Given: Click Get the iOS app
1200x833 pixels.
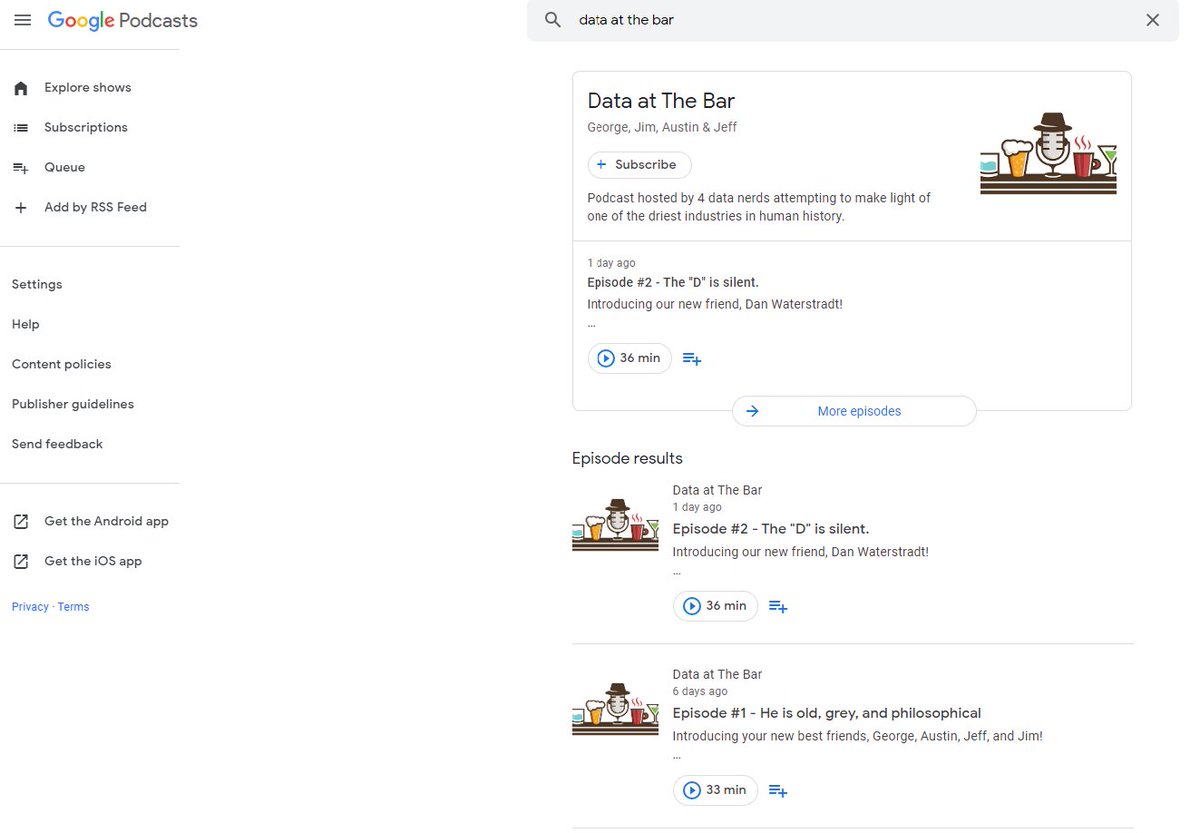Looking at the screenshot, I should tap(93, 561).
